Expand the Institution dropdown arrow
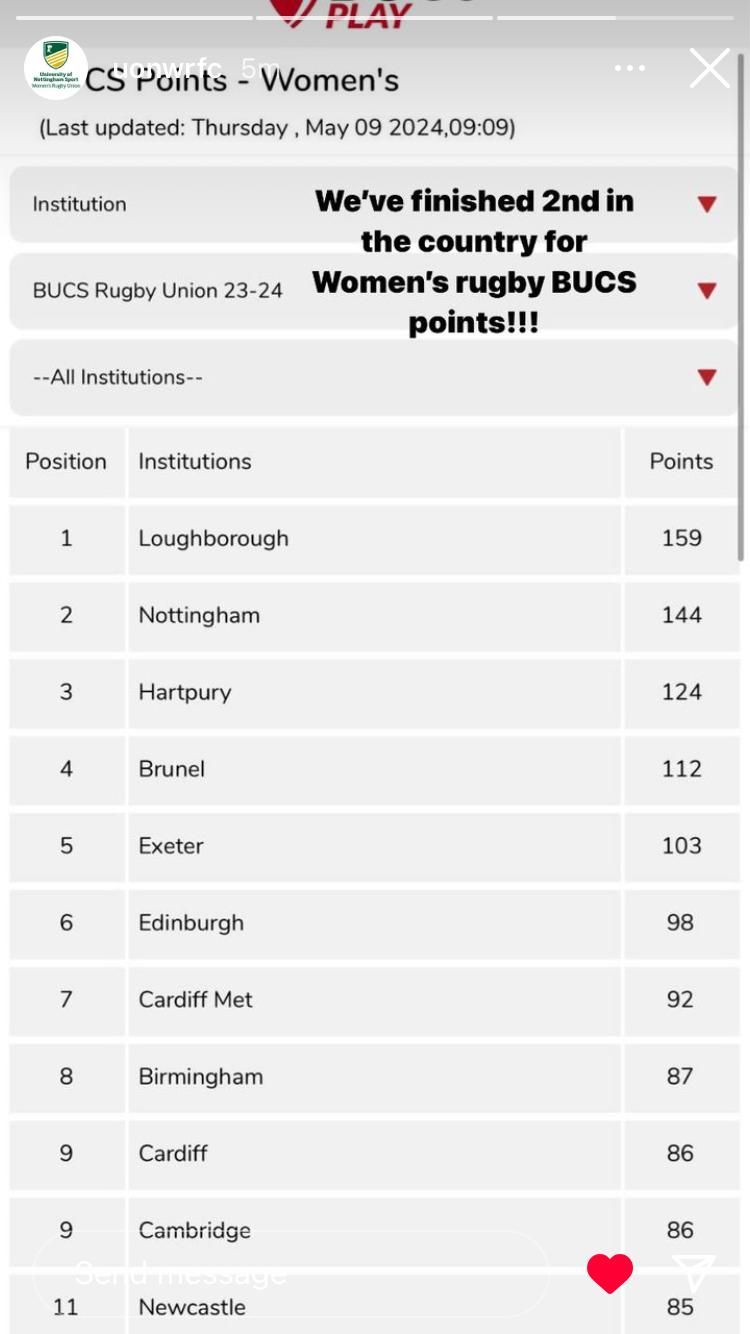Viewport: 750px width, 1334px height. [x=707, y=204]
